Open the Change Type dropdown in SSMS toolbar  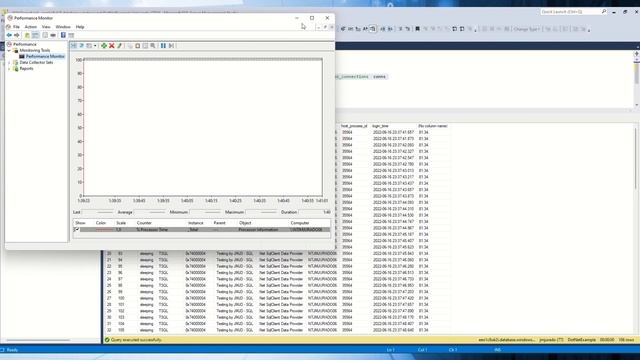click(527, 29)
